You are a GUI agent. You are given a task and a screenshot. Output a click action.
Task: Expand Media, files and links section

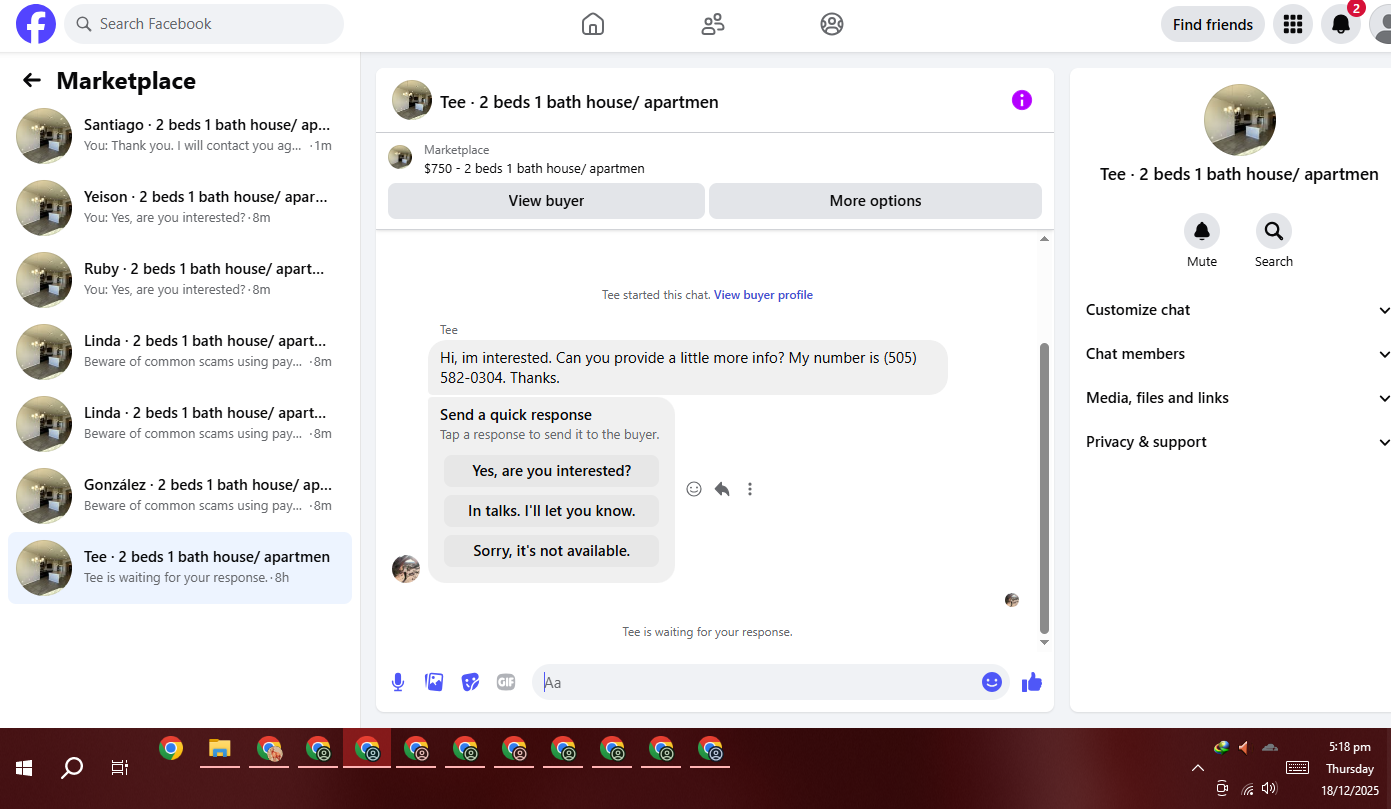(x=1237, y=398)
